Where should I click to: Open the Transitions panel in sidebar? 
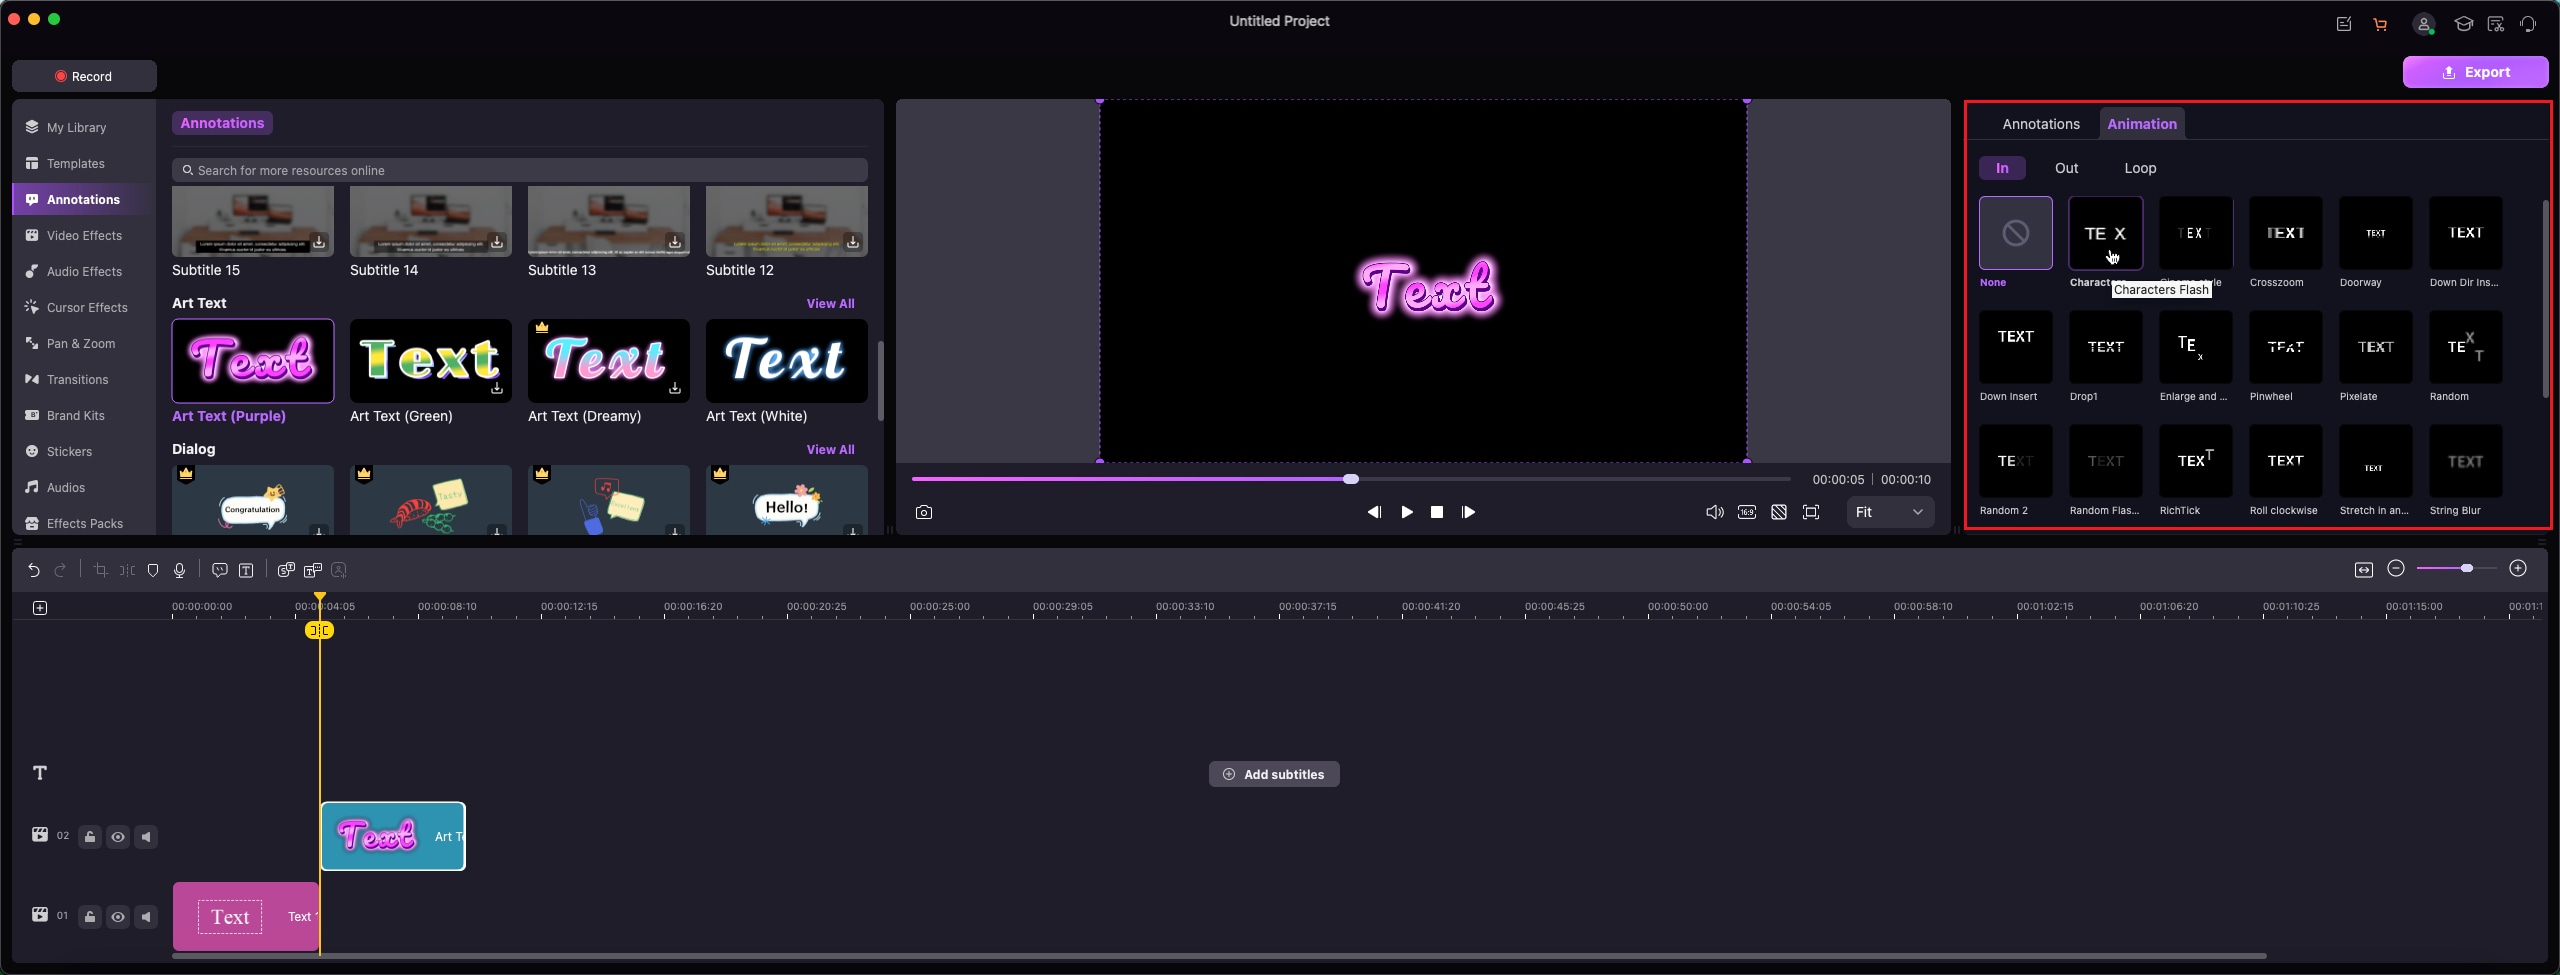[76, 379]
